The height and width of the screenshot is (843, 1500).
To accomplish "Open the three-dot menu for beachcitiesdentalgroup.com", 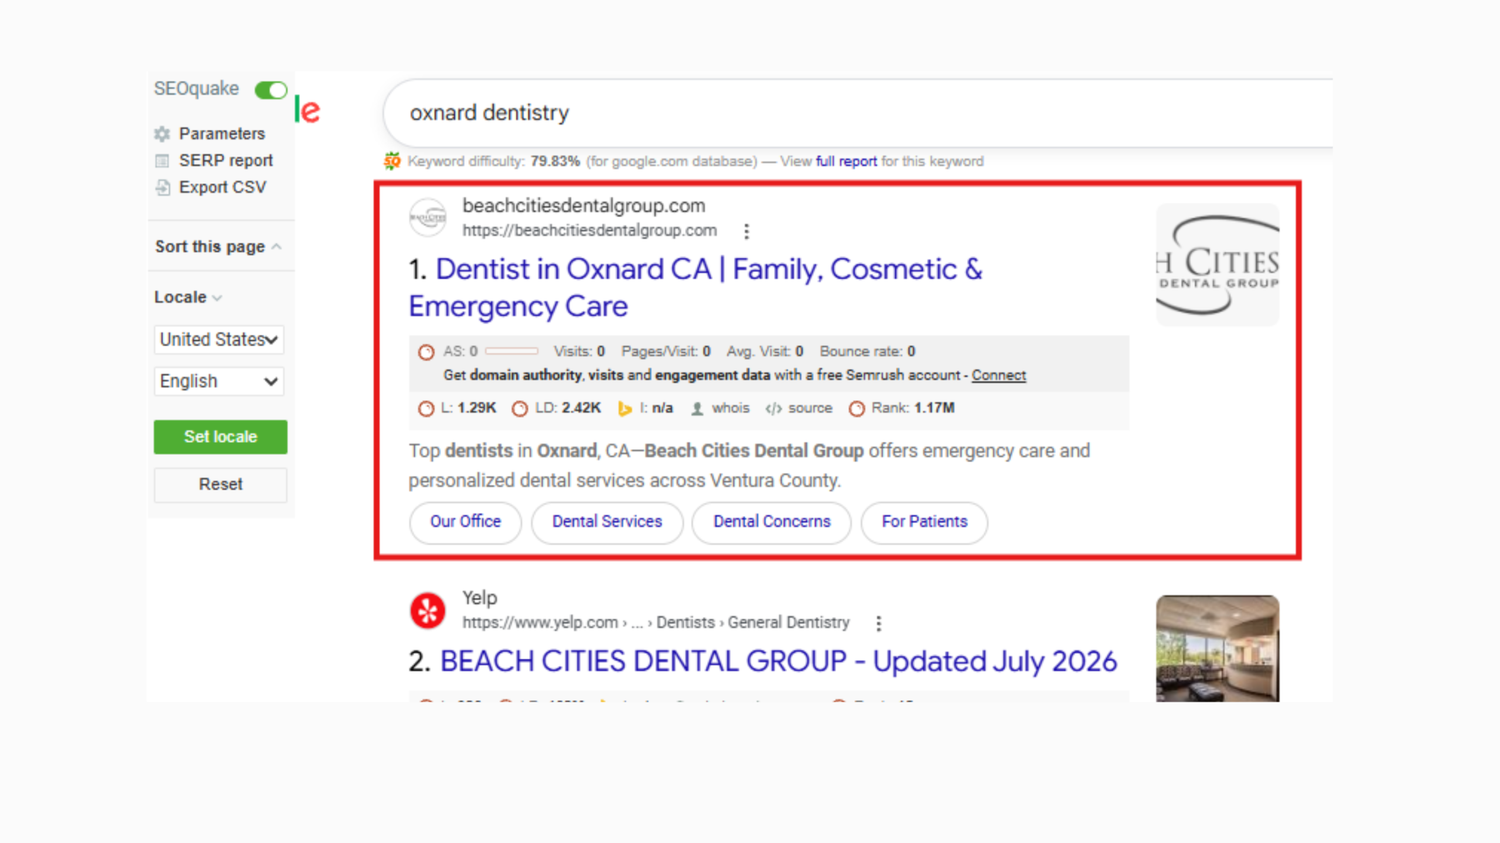I will pos(746,231).
